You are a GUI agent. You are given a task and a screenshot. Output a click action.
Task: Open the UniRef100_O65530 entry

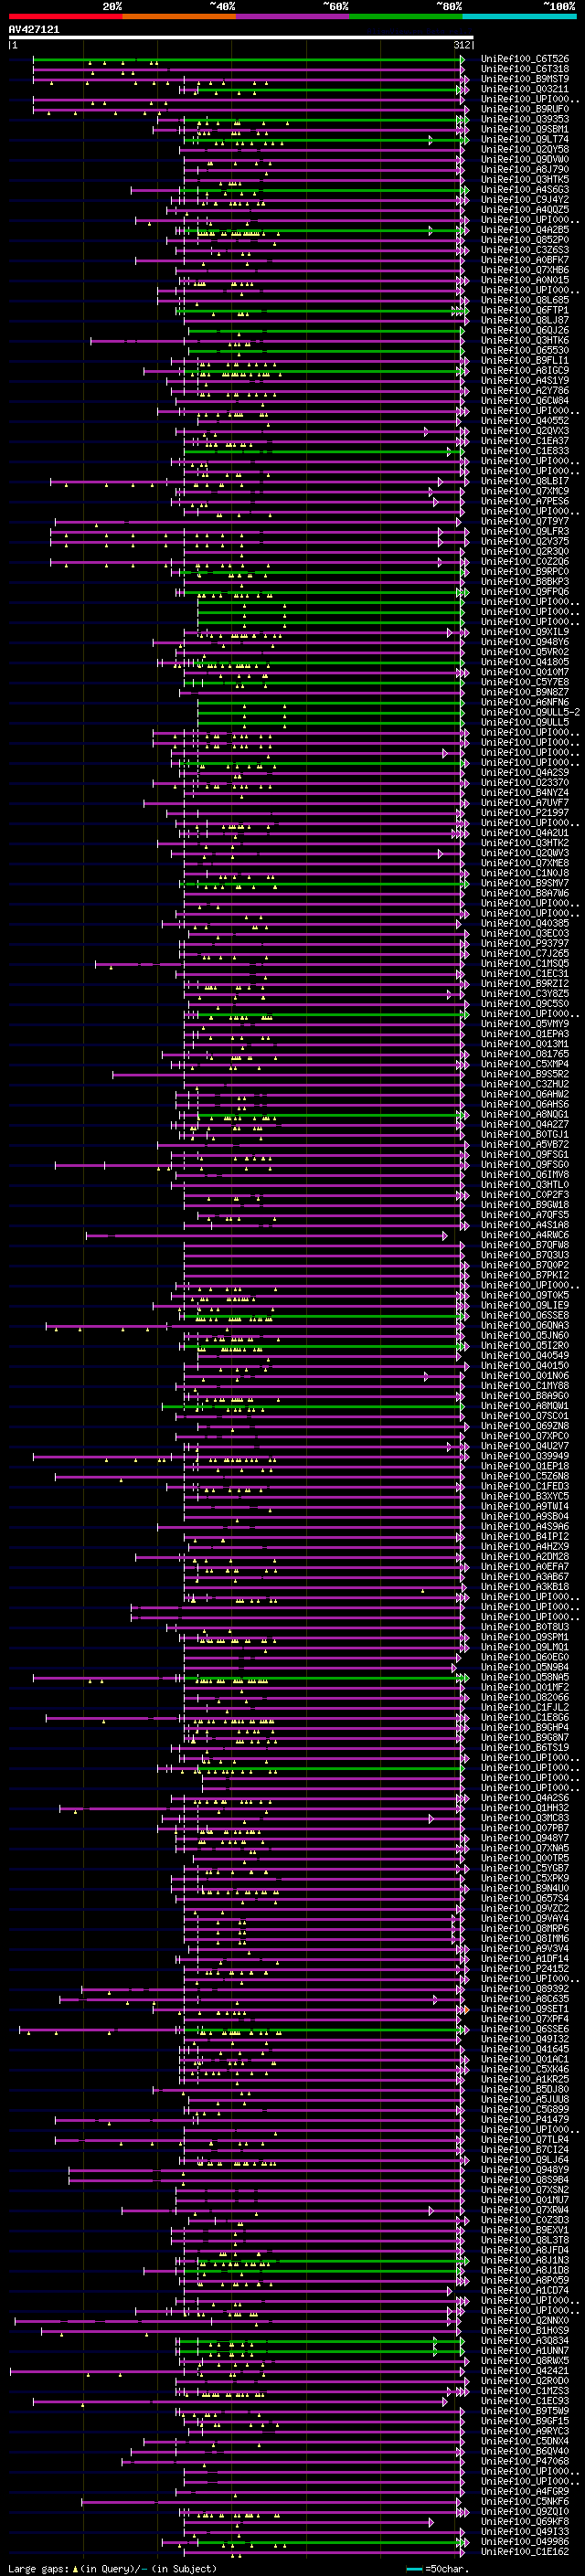point(525,351)
